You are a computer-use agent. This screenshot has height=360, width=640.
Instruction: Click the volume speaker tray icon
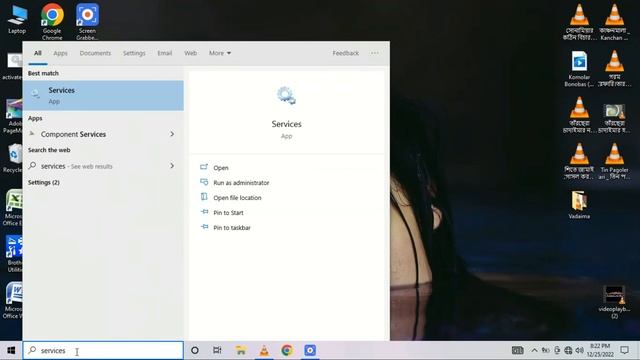coord(579,350)
